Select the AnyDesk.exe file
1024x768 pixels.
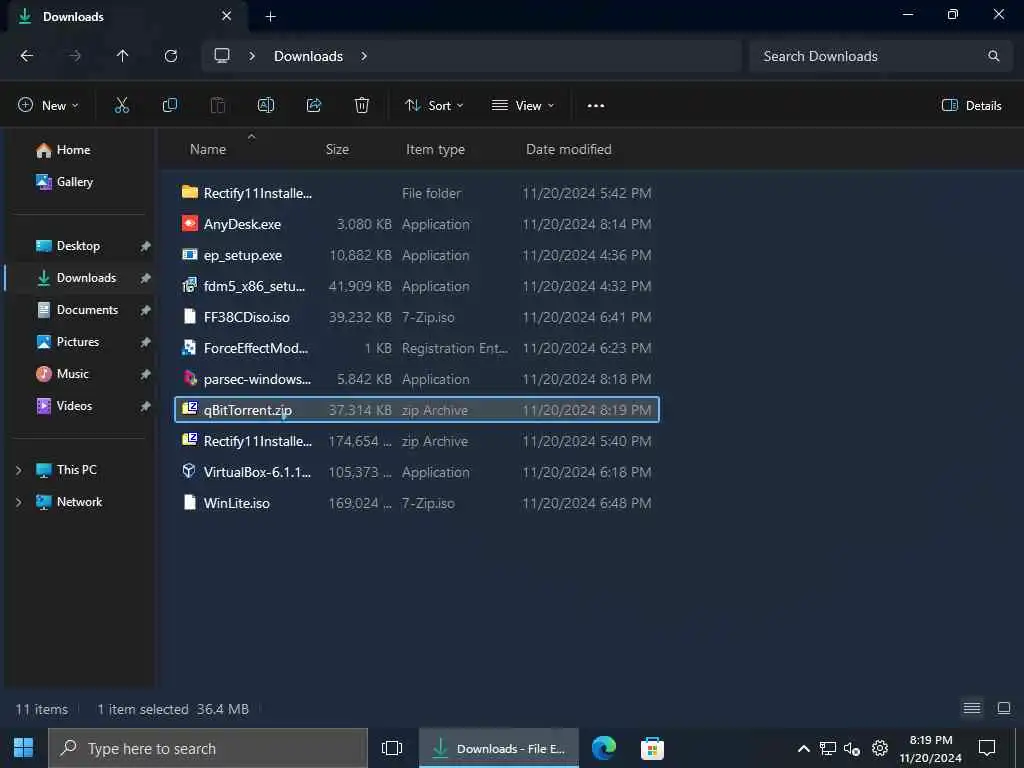pyautogui.click(x=417, y=224)
